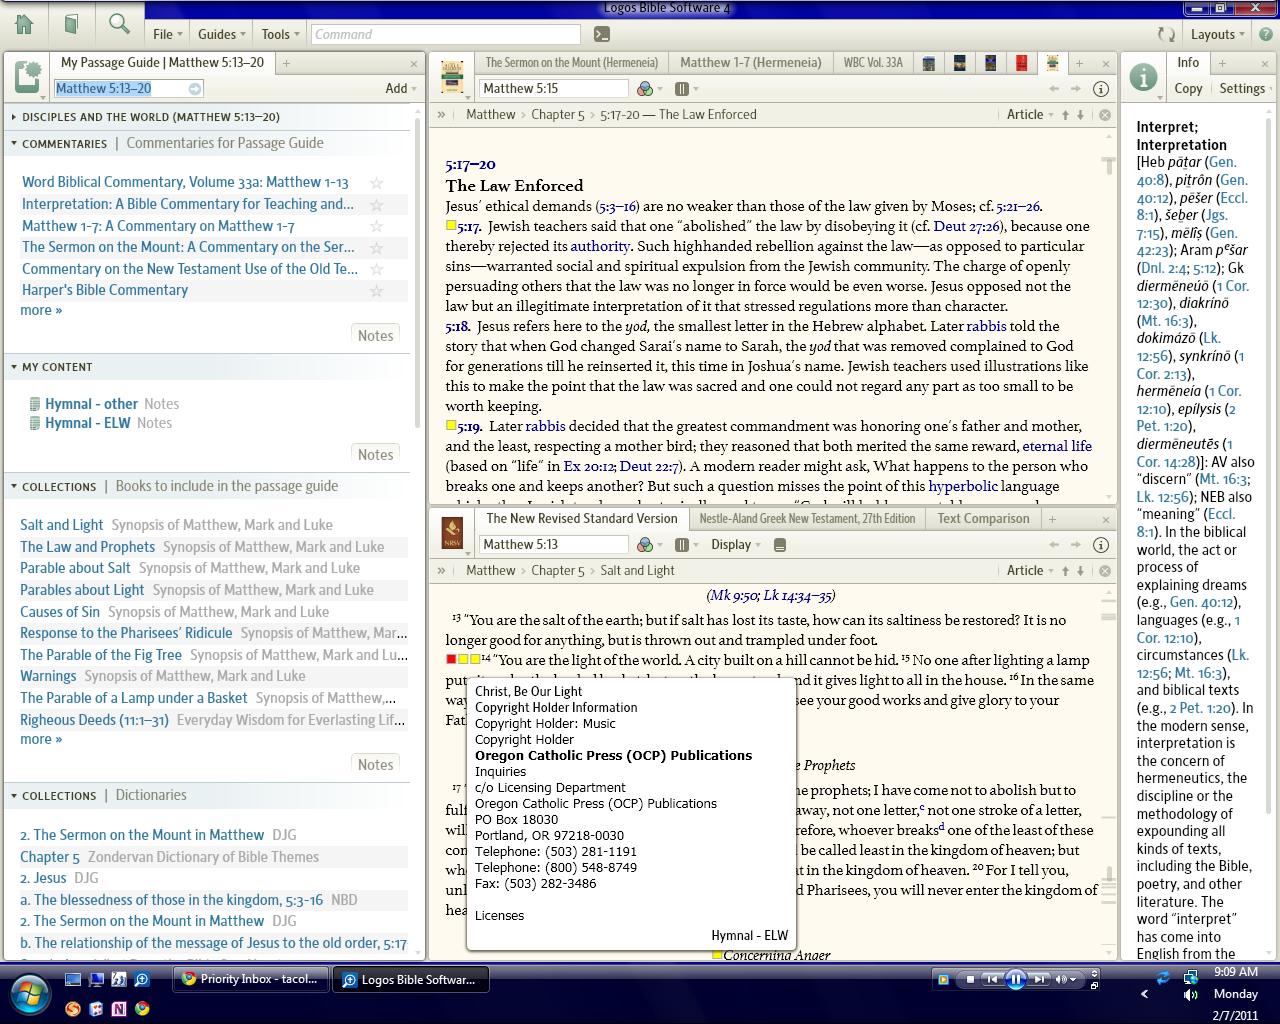Open info icon in commentary panel
The height and width of the screenshot is (1024, 1280).
point(1101,89)
